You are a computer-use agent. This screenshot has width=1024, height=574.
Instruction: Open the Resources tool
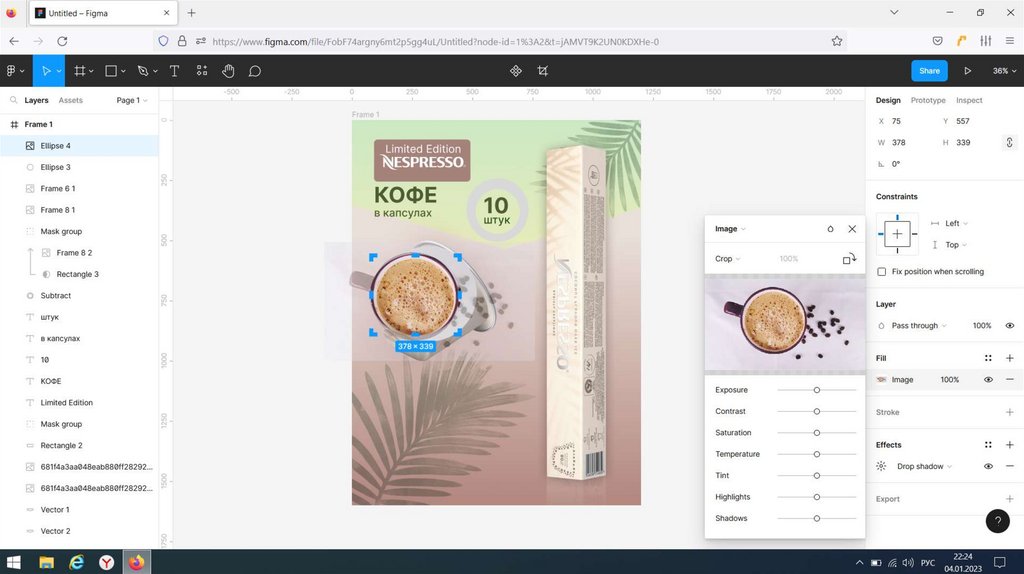point(202,71)
